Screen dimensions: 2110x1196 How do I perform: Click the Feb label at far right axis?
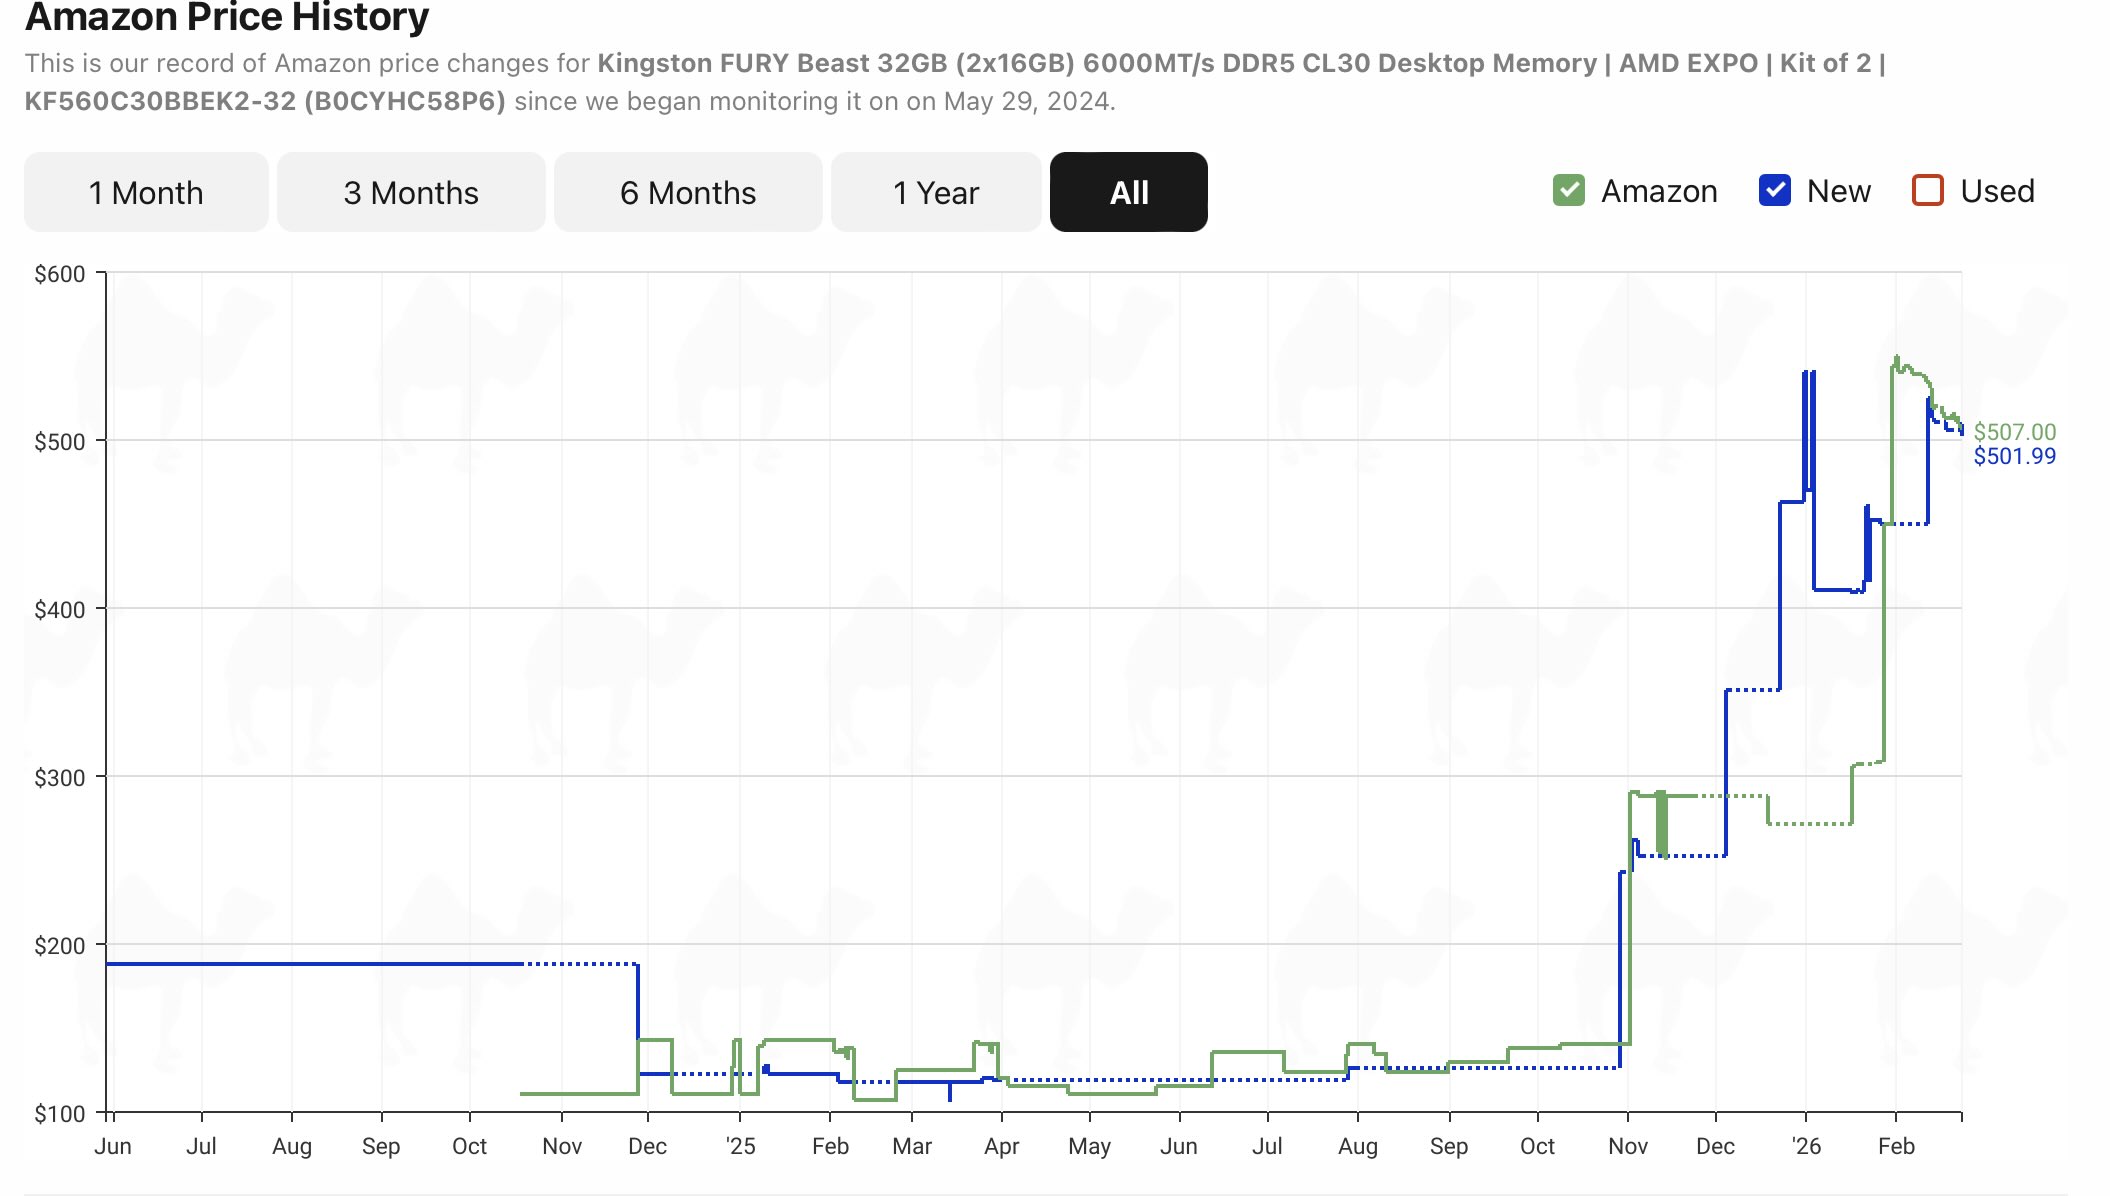click(1896, 1146)
